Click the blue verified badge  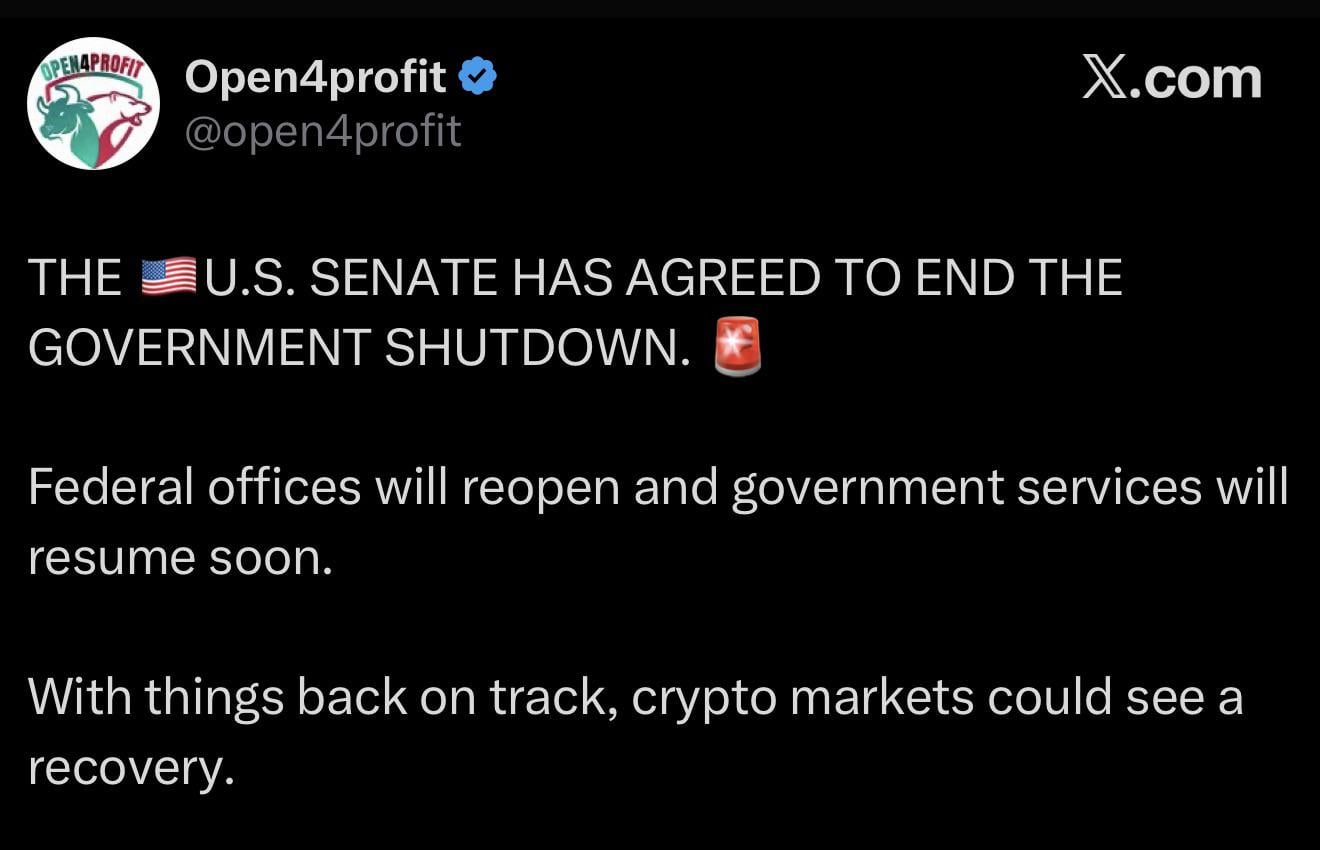pos(477,77)
